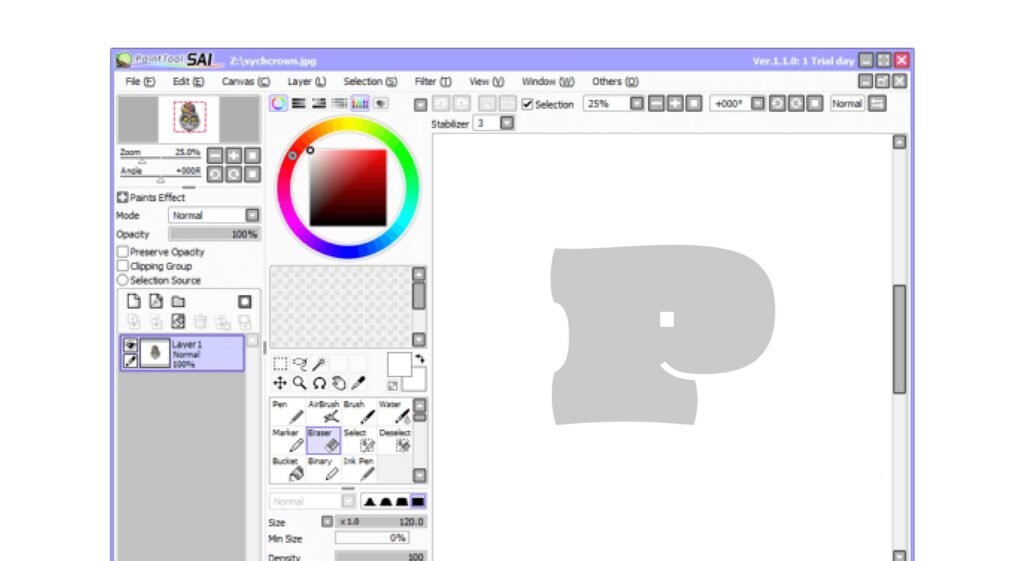Click the Min Size percentage field
Screen dimensions: 1024x561
pos(372,538)
